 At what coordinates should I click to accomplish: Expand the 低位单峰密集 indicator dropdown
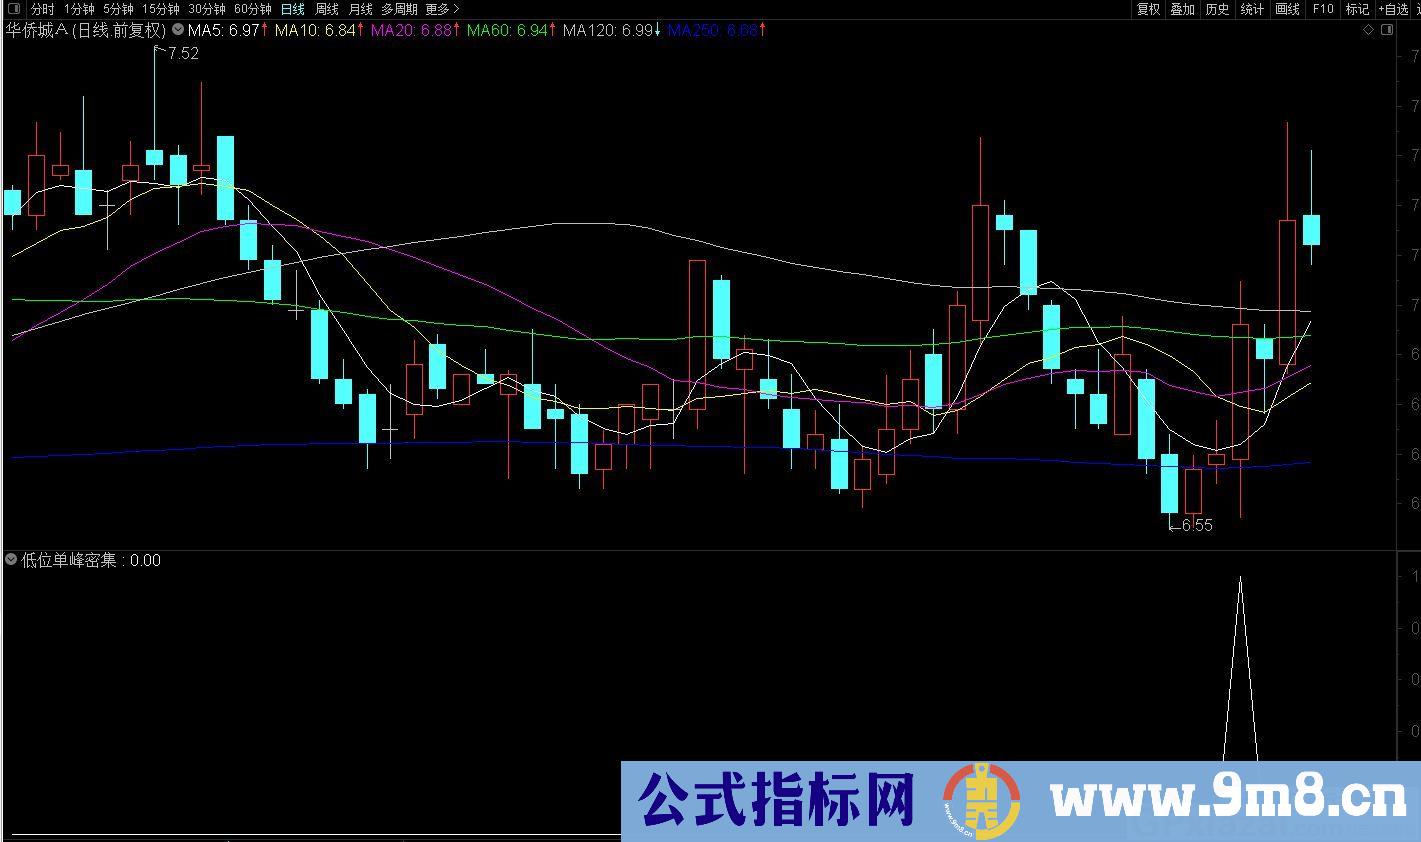(x=11, y=560)
